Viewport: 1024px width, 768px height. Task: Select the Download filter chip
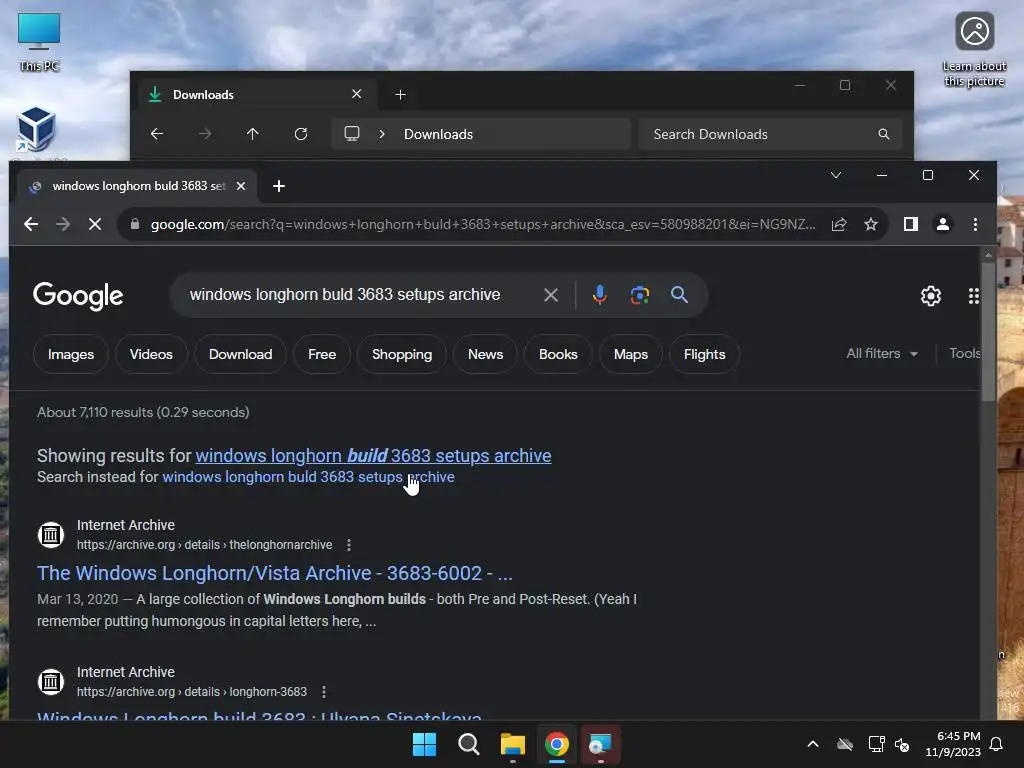[240, 354]
